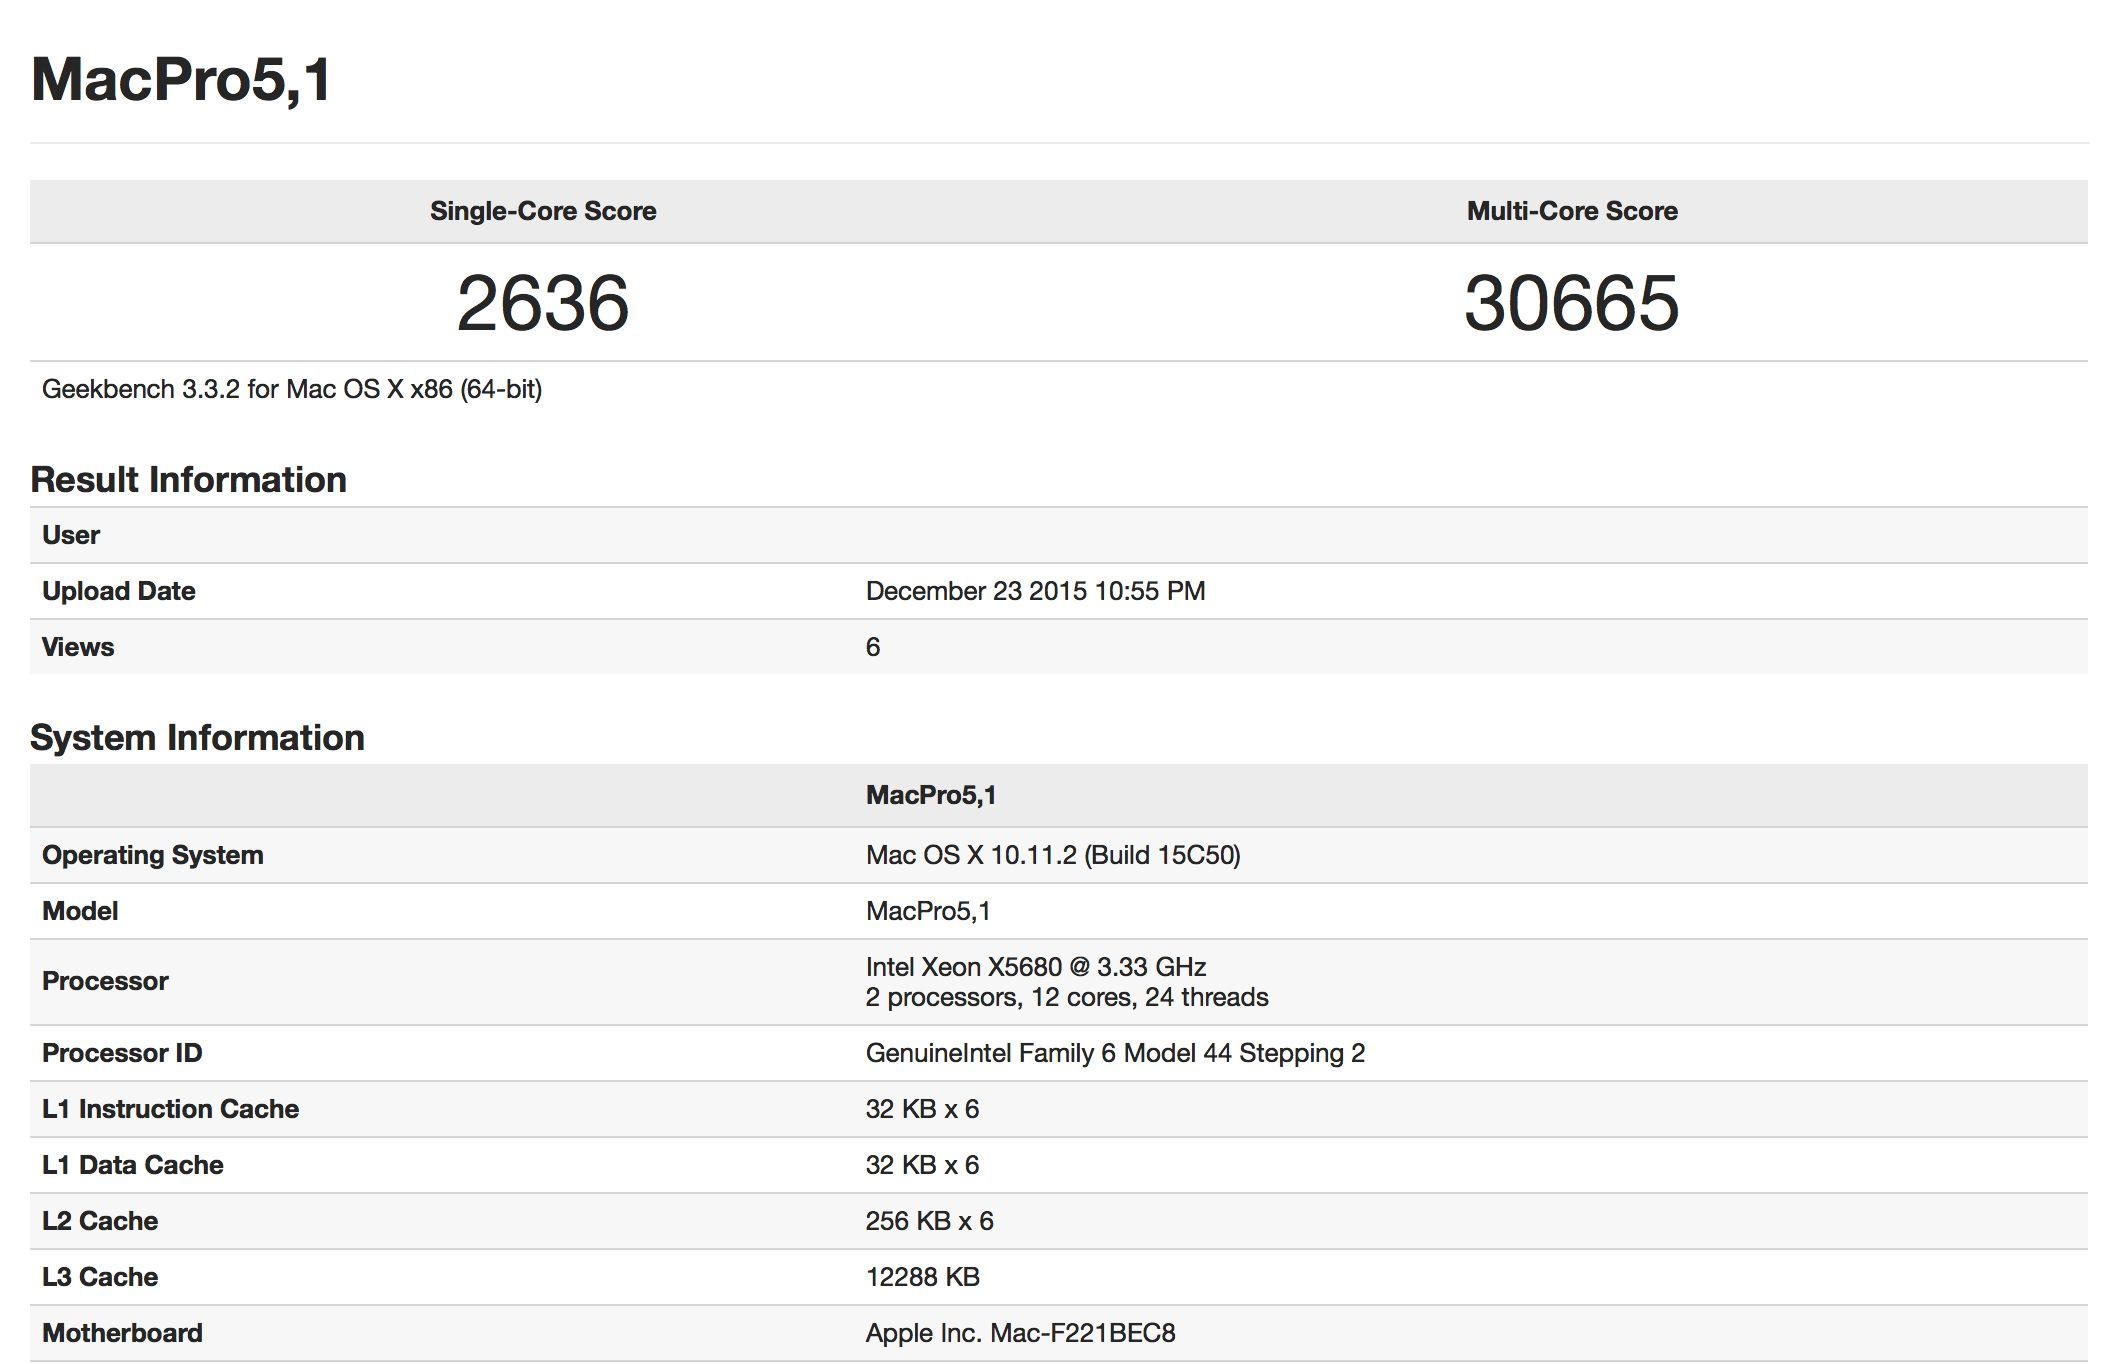Click the GenuineIntel Family 6 processor ID

click(1114, 1053)
